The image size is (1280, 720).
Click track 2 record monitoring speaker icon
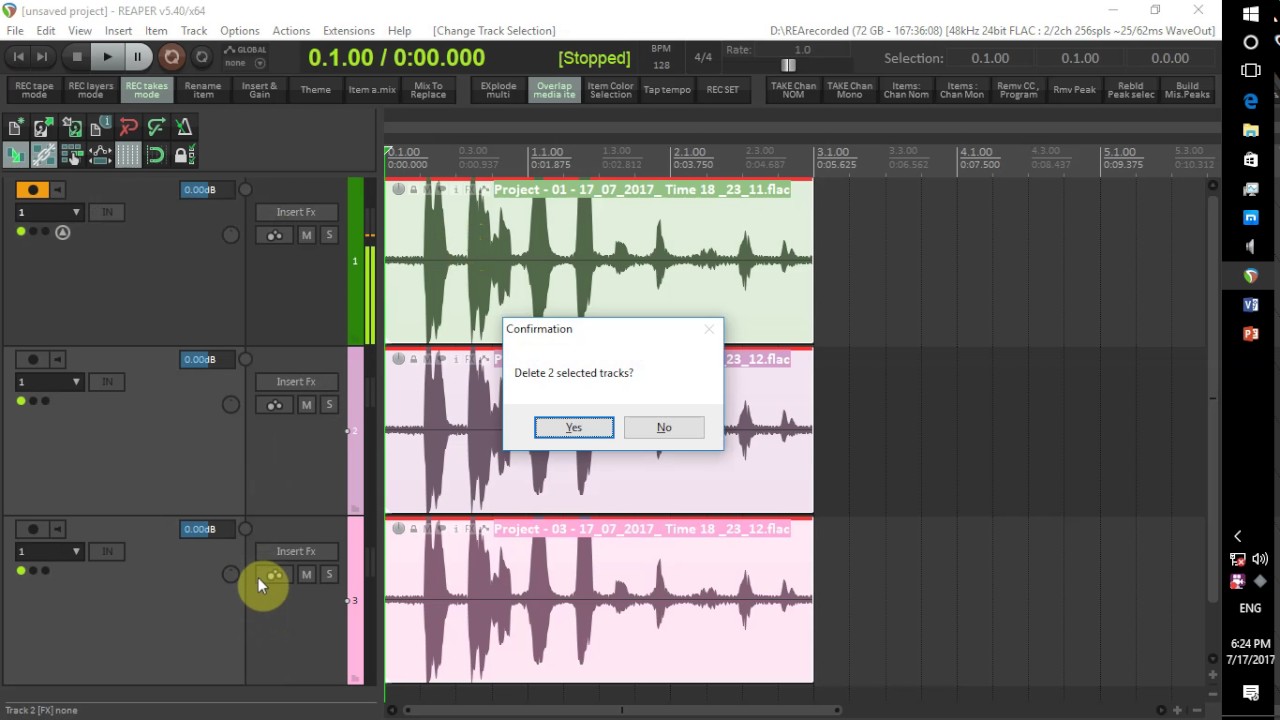[58, 360]
